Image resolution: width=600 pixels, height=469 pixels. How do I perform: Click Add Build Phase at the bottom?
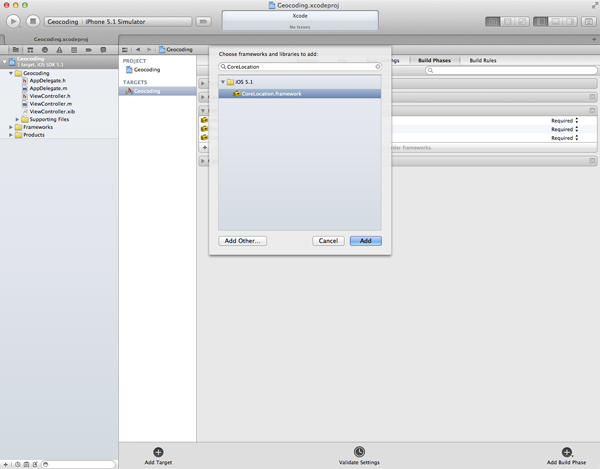point(566,456)
